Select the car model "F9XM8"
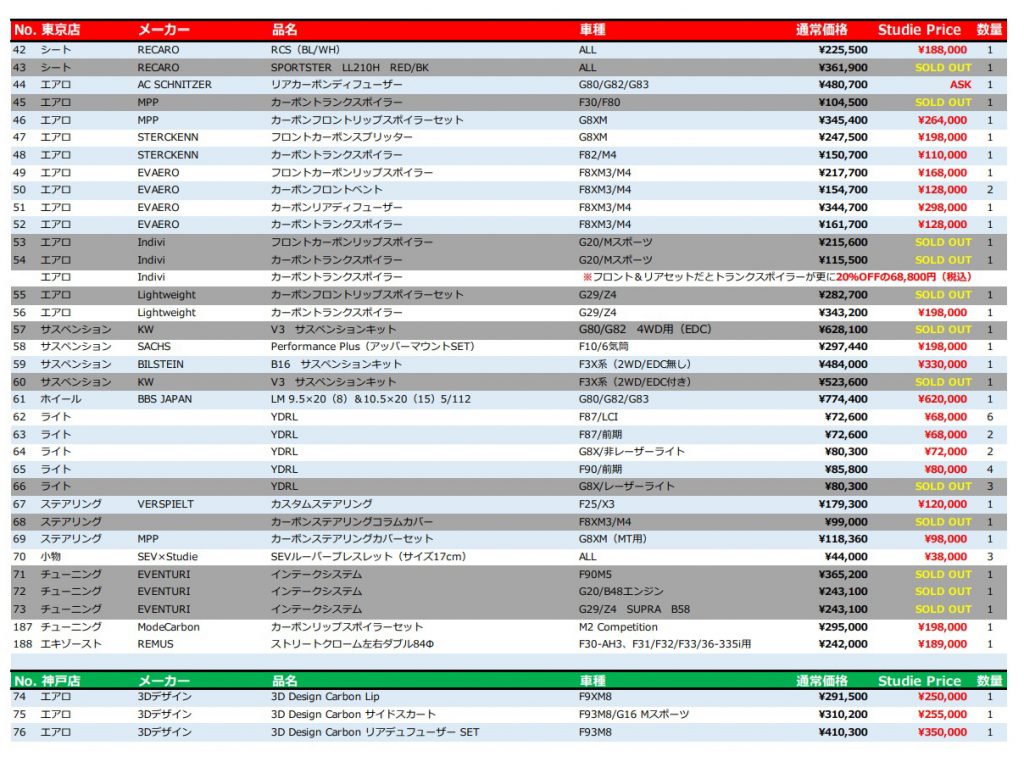This screenshot has height=762, width=1024. [595, 697]
